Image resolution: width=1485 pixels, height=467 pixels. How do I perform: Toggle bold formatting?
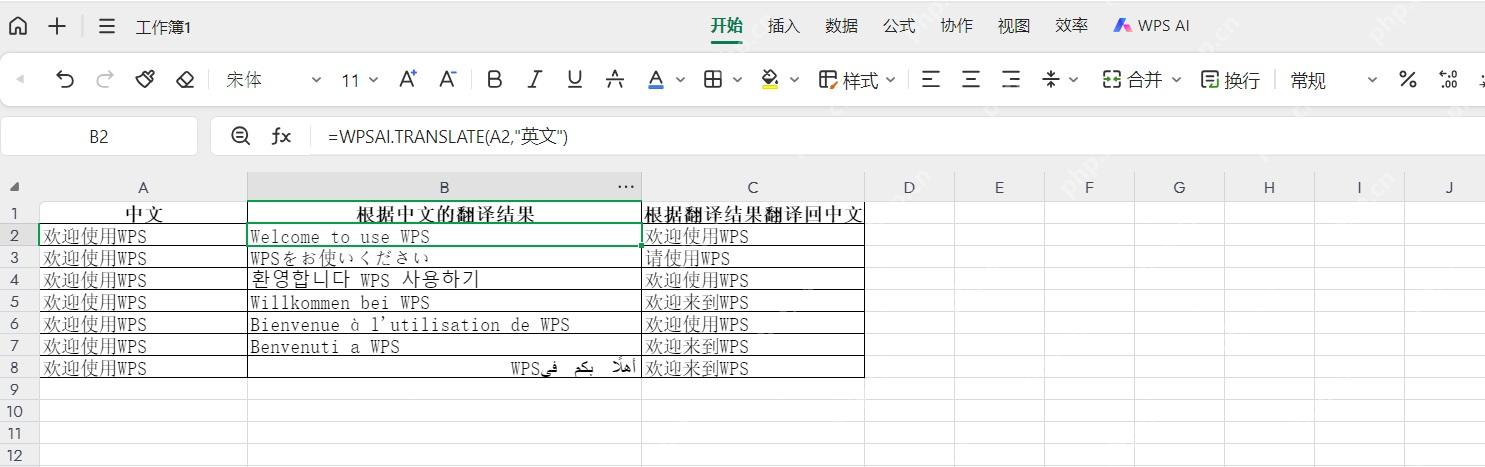pyautogui.click(x=494, y=79)
